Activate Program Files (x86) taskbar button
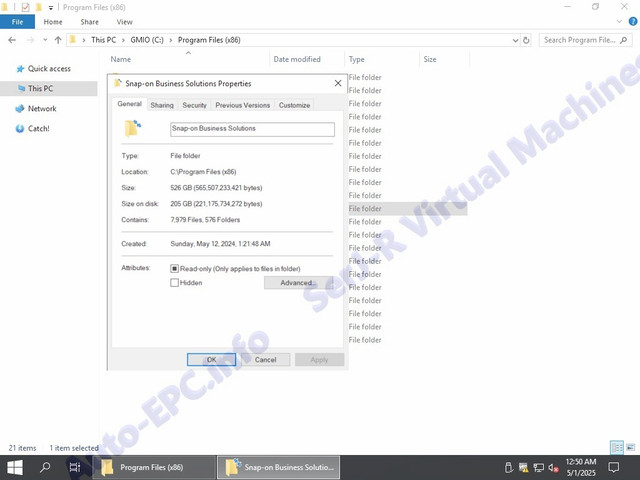This screenshot has height=480, width=640. click(x=154, y=467)
